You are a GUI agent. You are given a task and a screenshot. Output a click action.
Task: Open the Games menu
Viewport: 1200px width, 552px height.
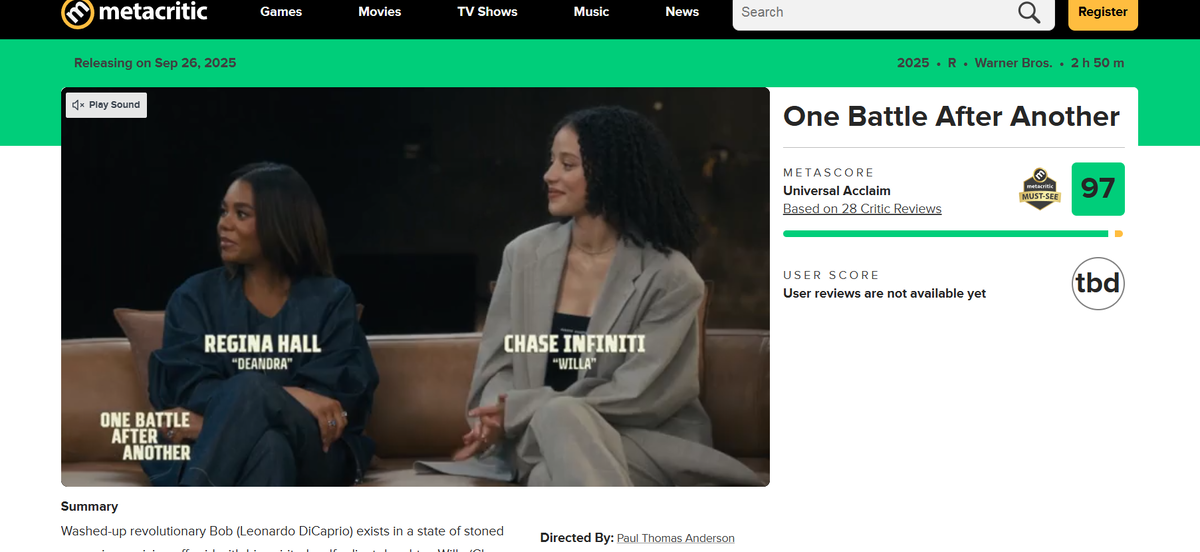pyautogui.click(x=282, y=12)
